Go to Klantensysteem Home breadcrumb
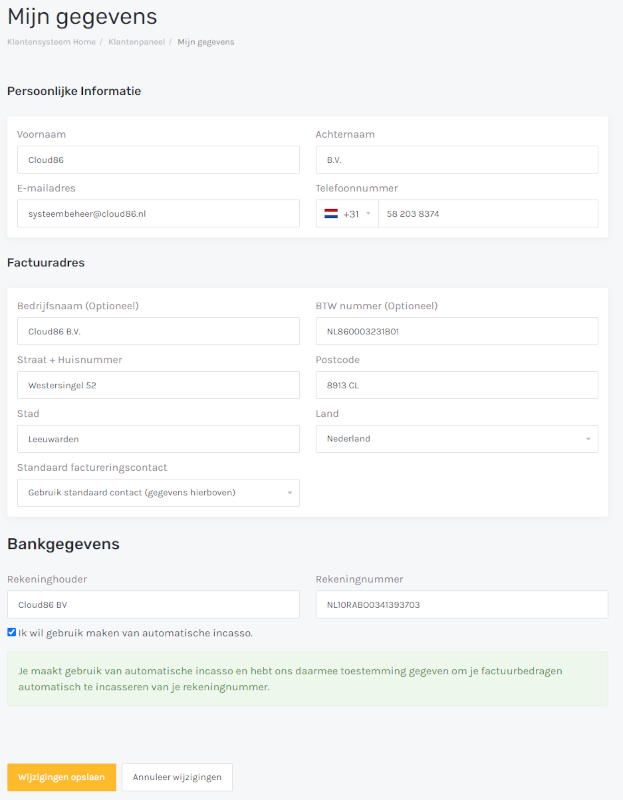 click(x=52, y=42)
